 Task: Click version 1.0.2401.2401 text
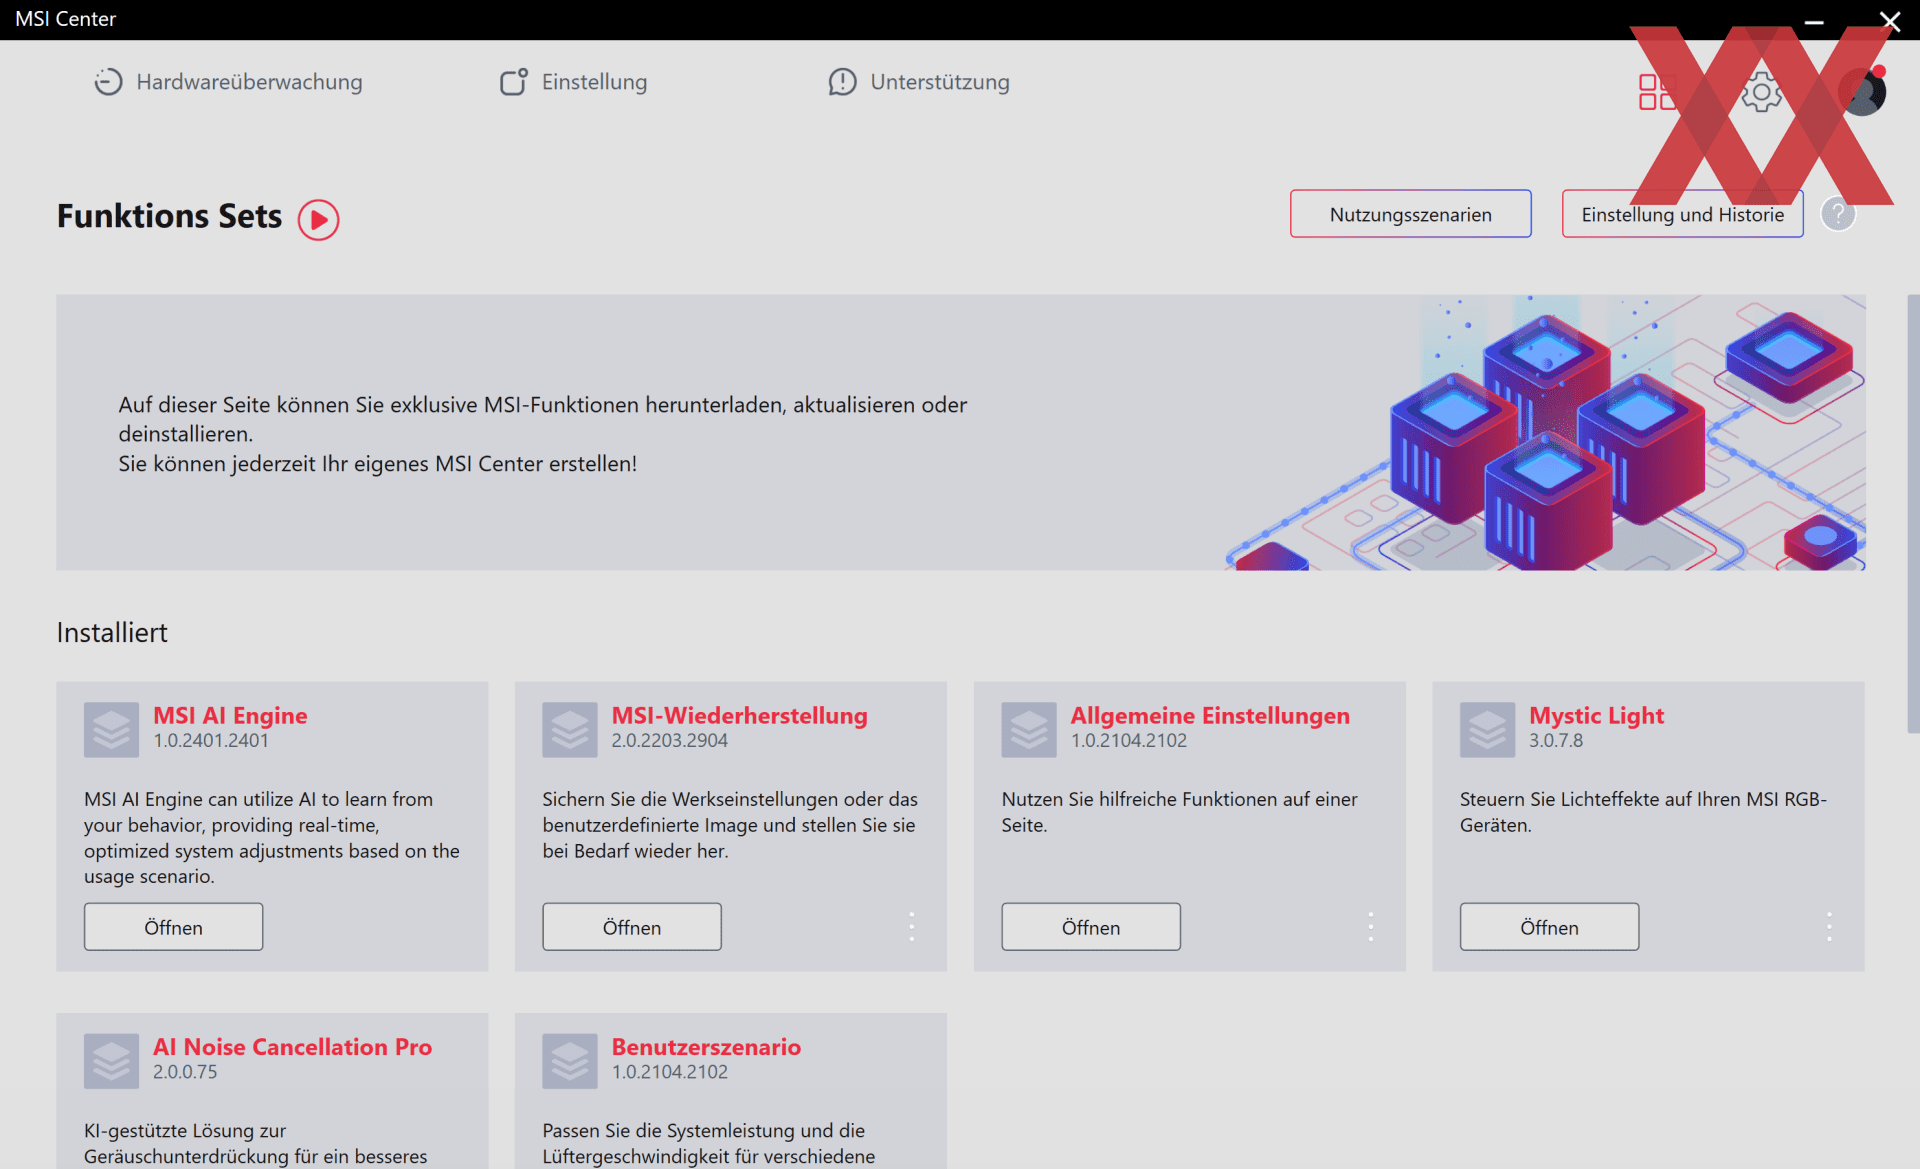pyautogui.click(x=211, y=741)
